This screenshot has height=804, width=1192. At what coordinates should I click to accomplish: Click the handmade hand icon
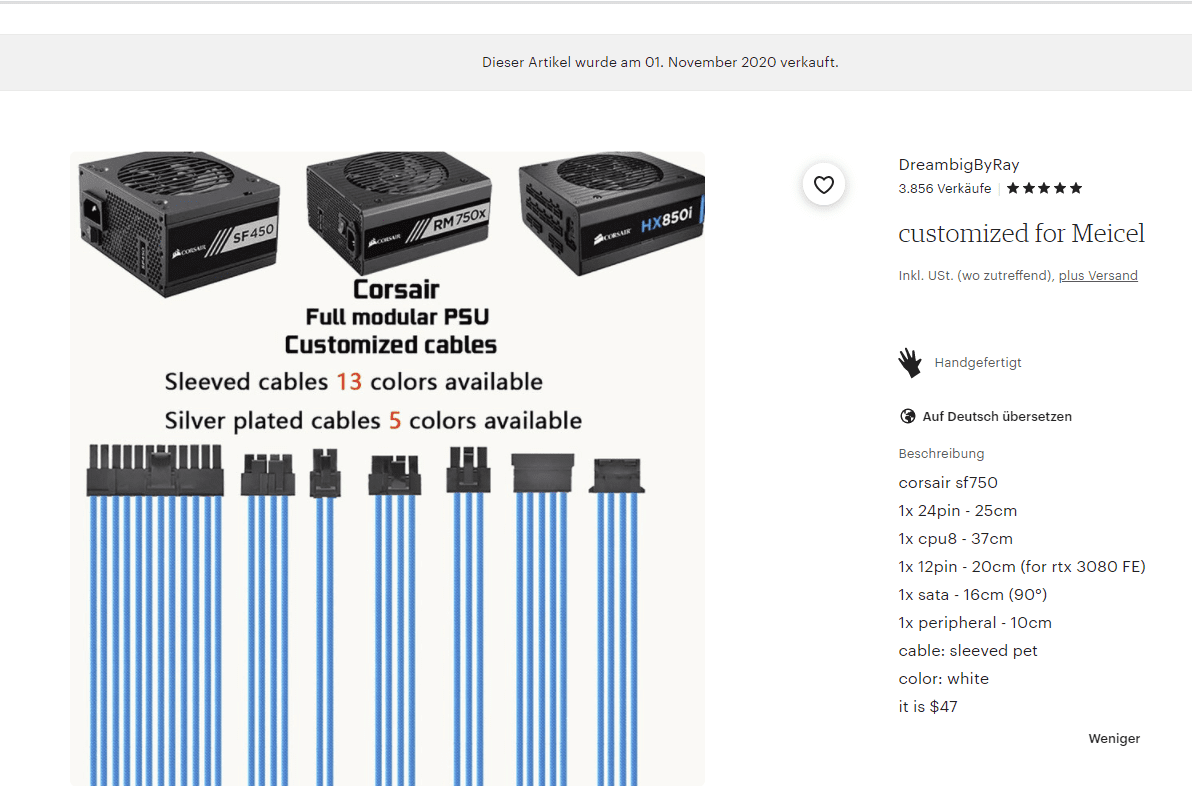tap(910, 362)
